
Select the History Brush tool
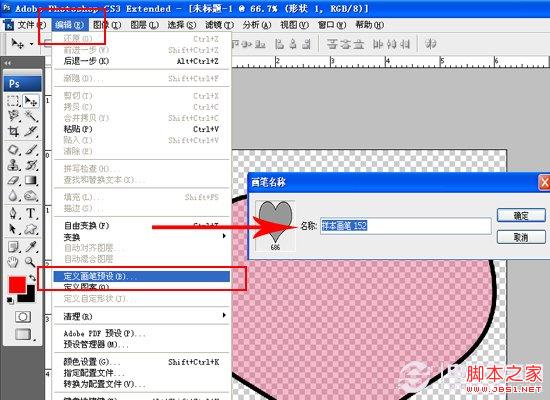31,165
